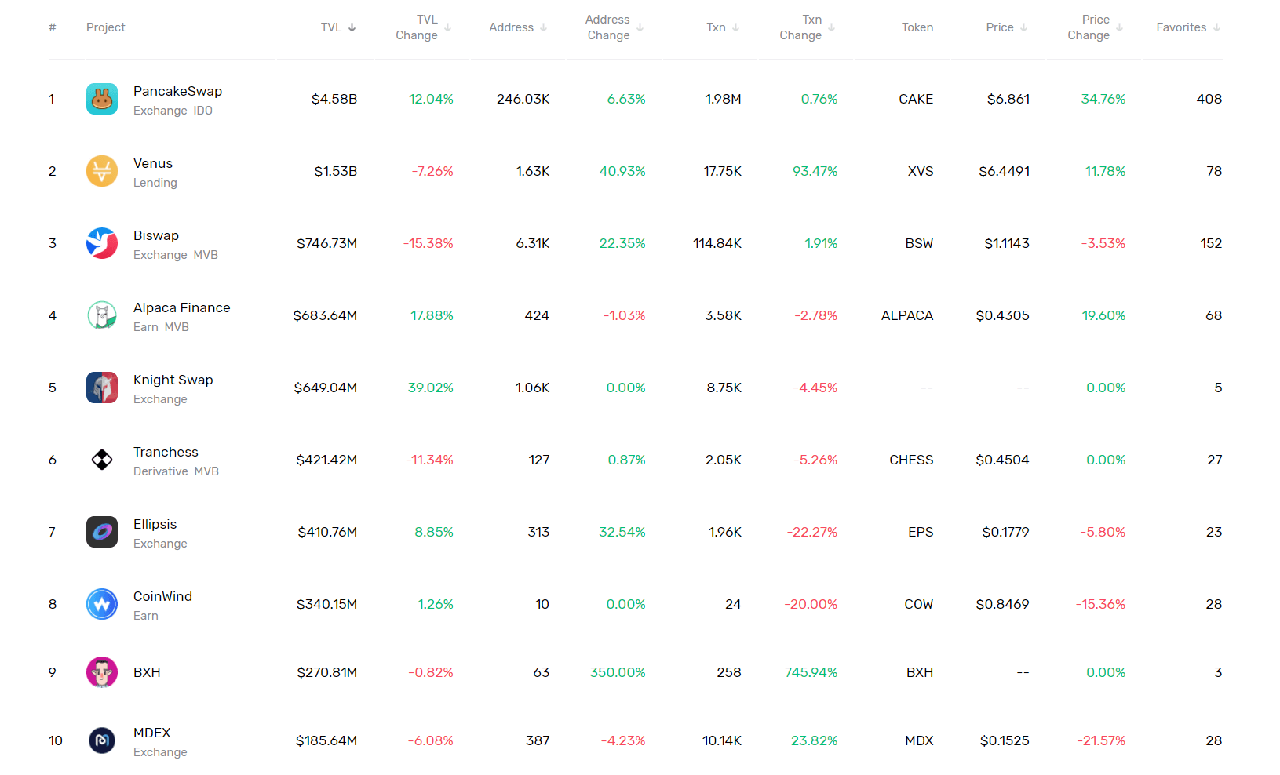Sort by Favorites column arrow

(x=1216, y=27)
